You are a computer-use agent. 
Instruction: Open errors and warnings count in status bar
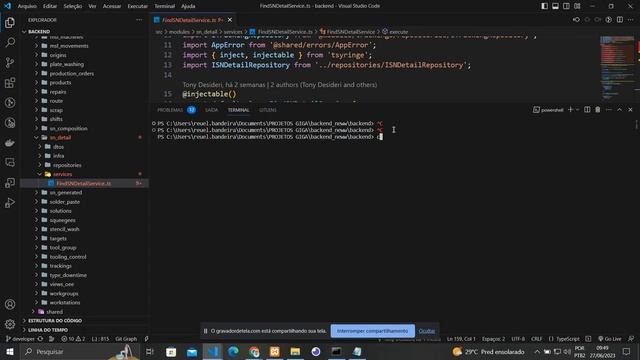point(73,339)
